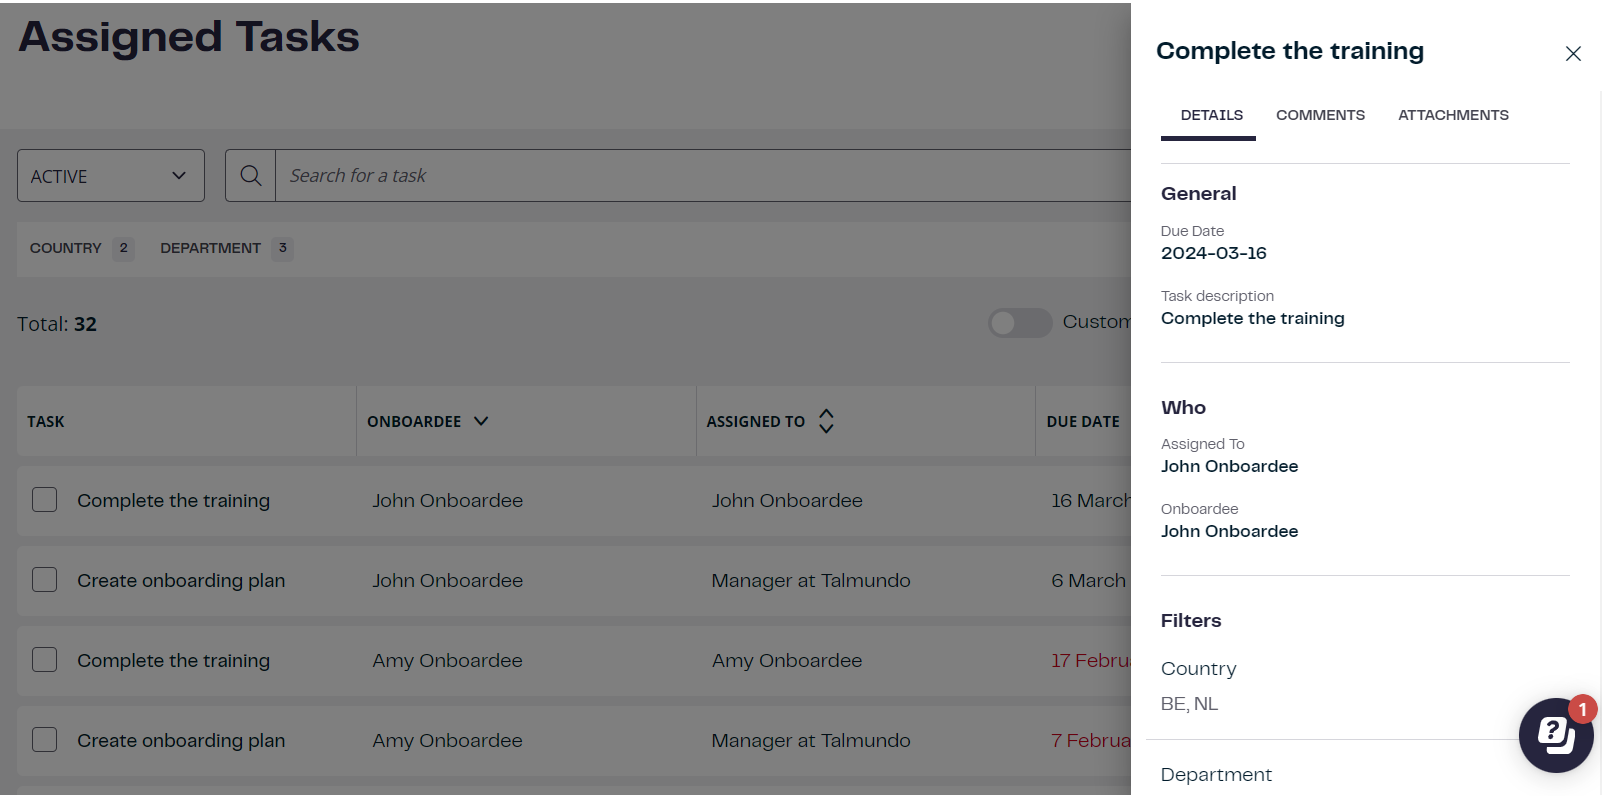
Task: Click the Assigned Tasks heading
Action: (x=189, y=37)
